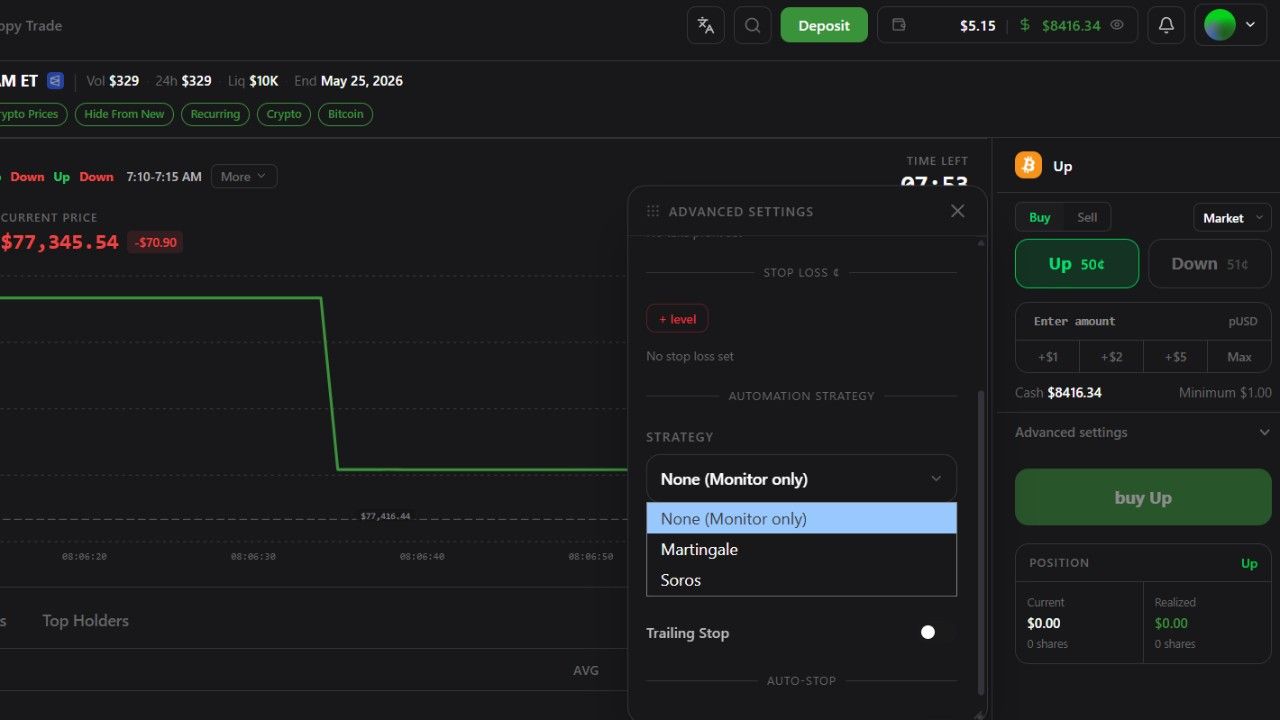
Task: Open the More dropdown near time range
Action: click(x=244, y=176)
